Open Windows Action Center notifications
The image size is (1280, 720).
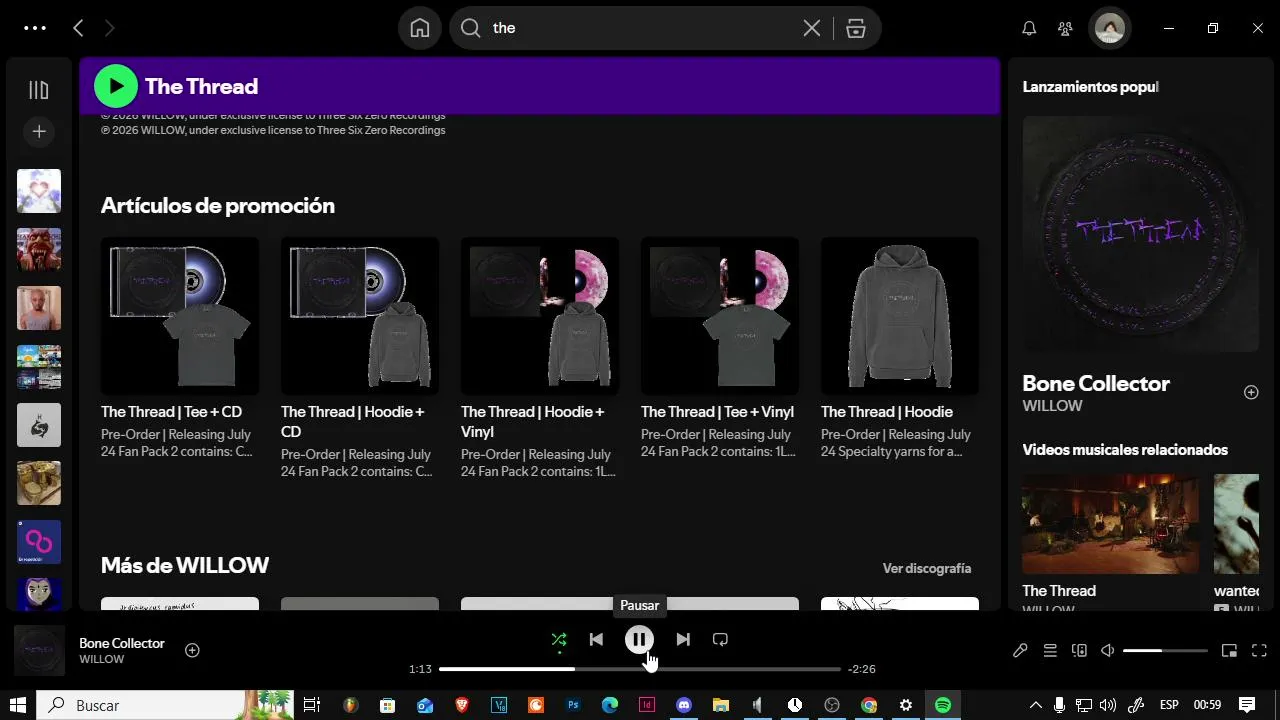pyautogui.click(x=1247, y=705)
